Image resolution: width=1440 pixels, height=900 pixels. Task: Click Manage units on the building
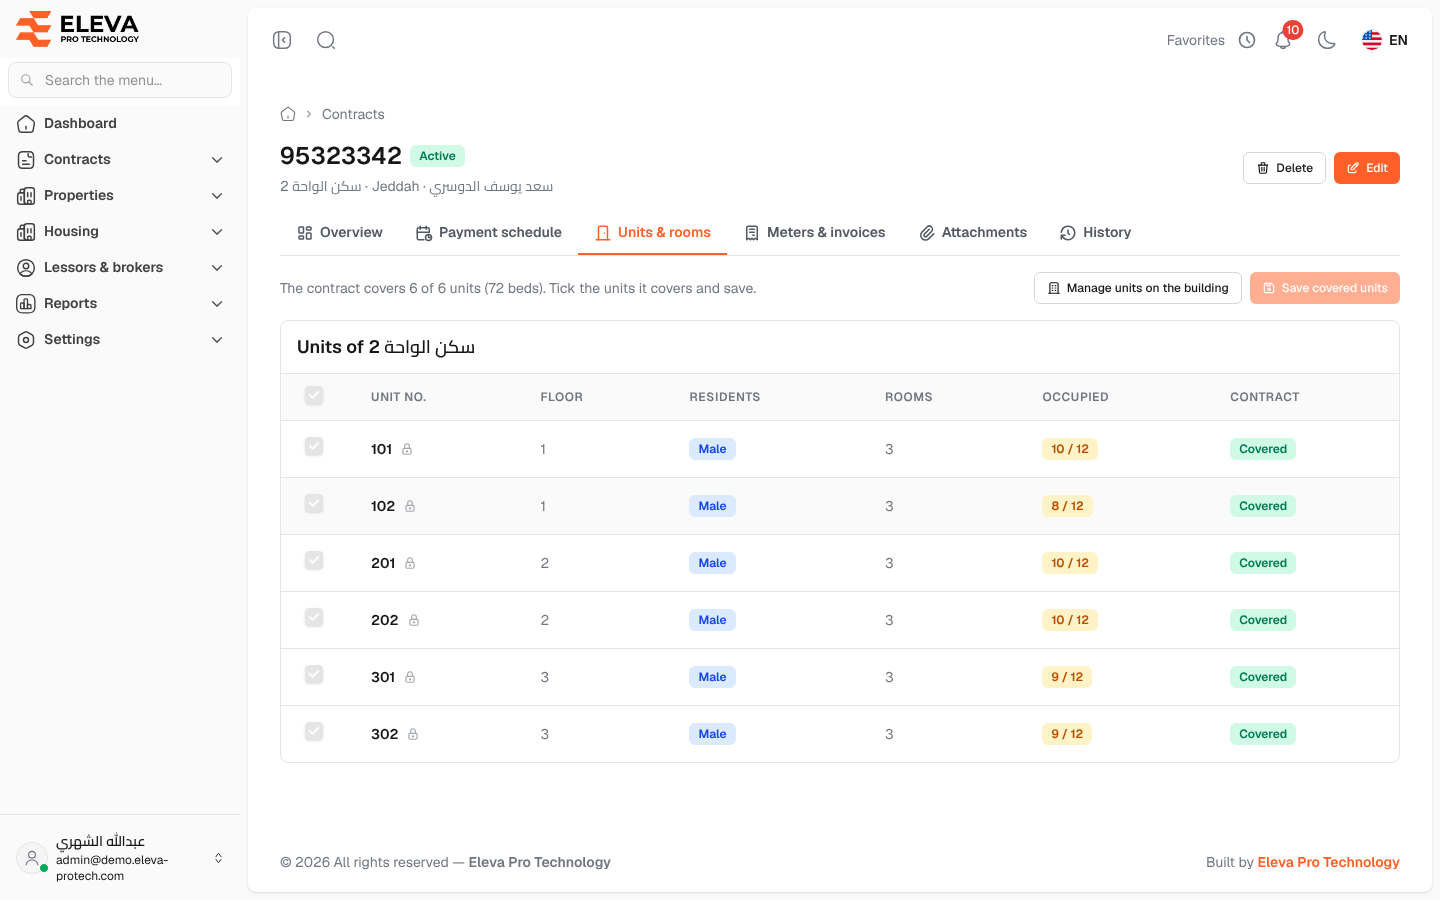[x=1138, y=288]
